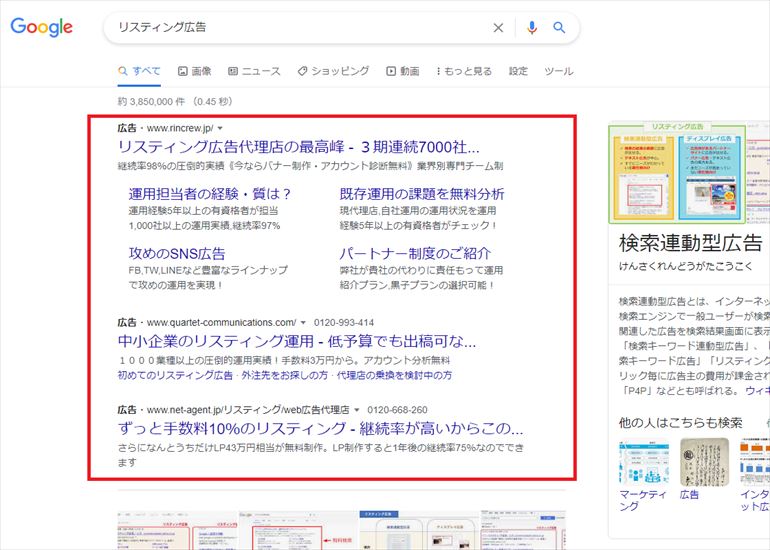The image size is (770, 550).
Task: Click the 検索連動型広告 panel heading
Action: [x=690, y=243]
